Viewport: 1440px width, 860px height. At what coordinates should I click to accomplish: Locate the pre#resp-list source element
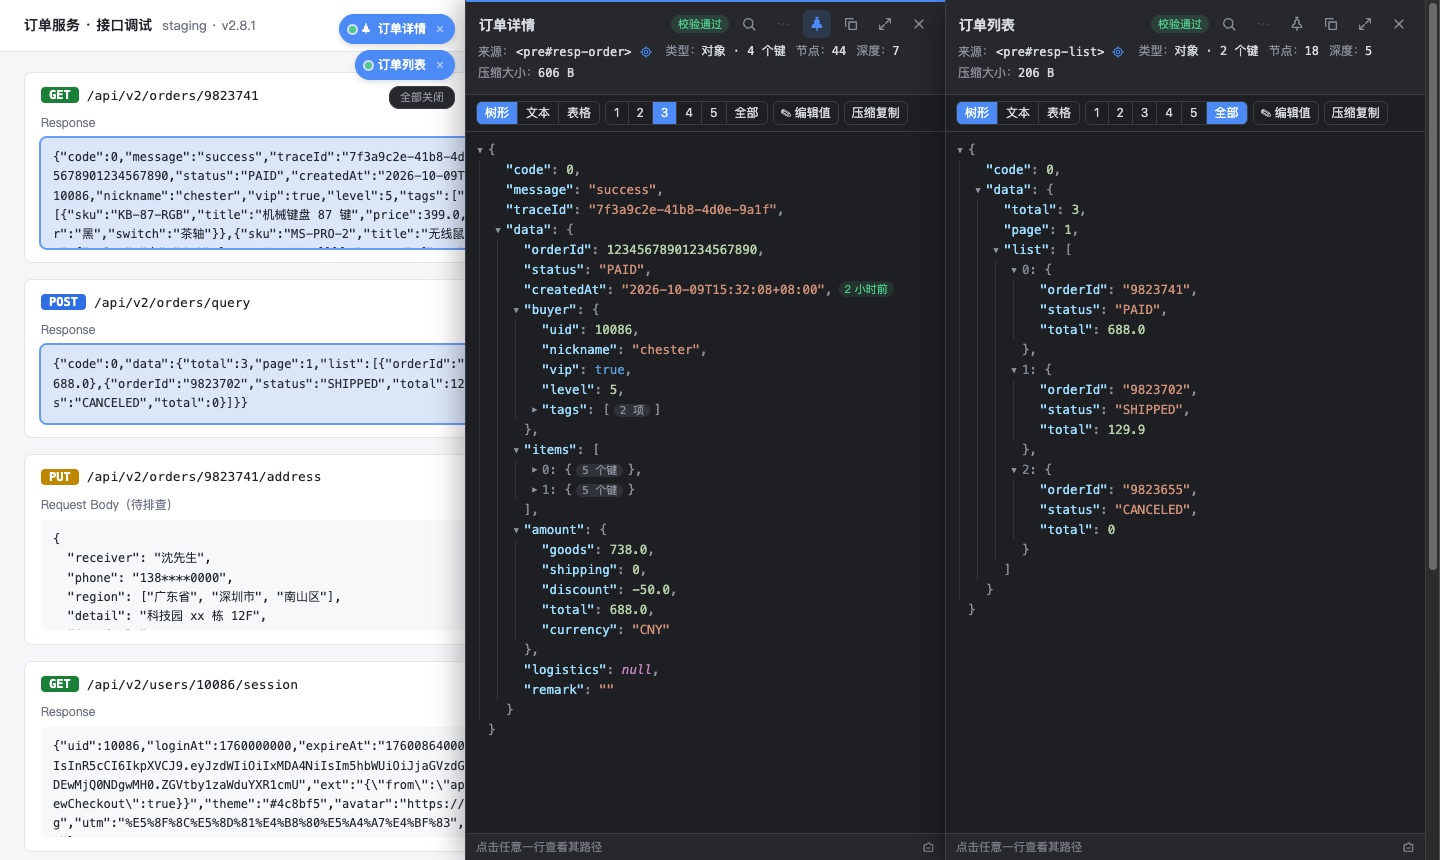(1118, 51)
